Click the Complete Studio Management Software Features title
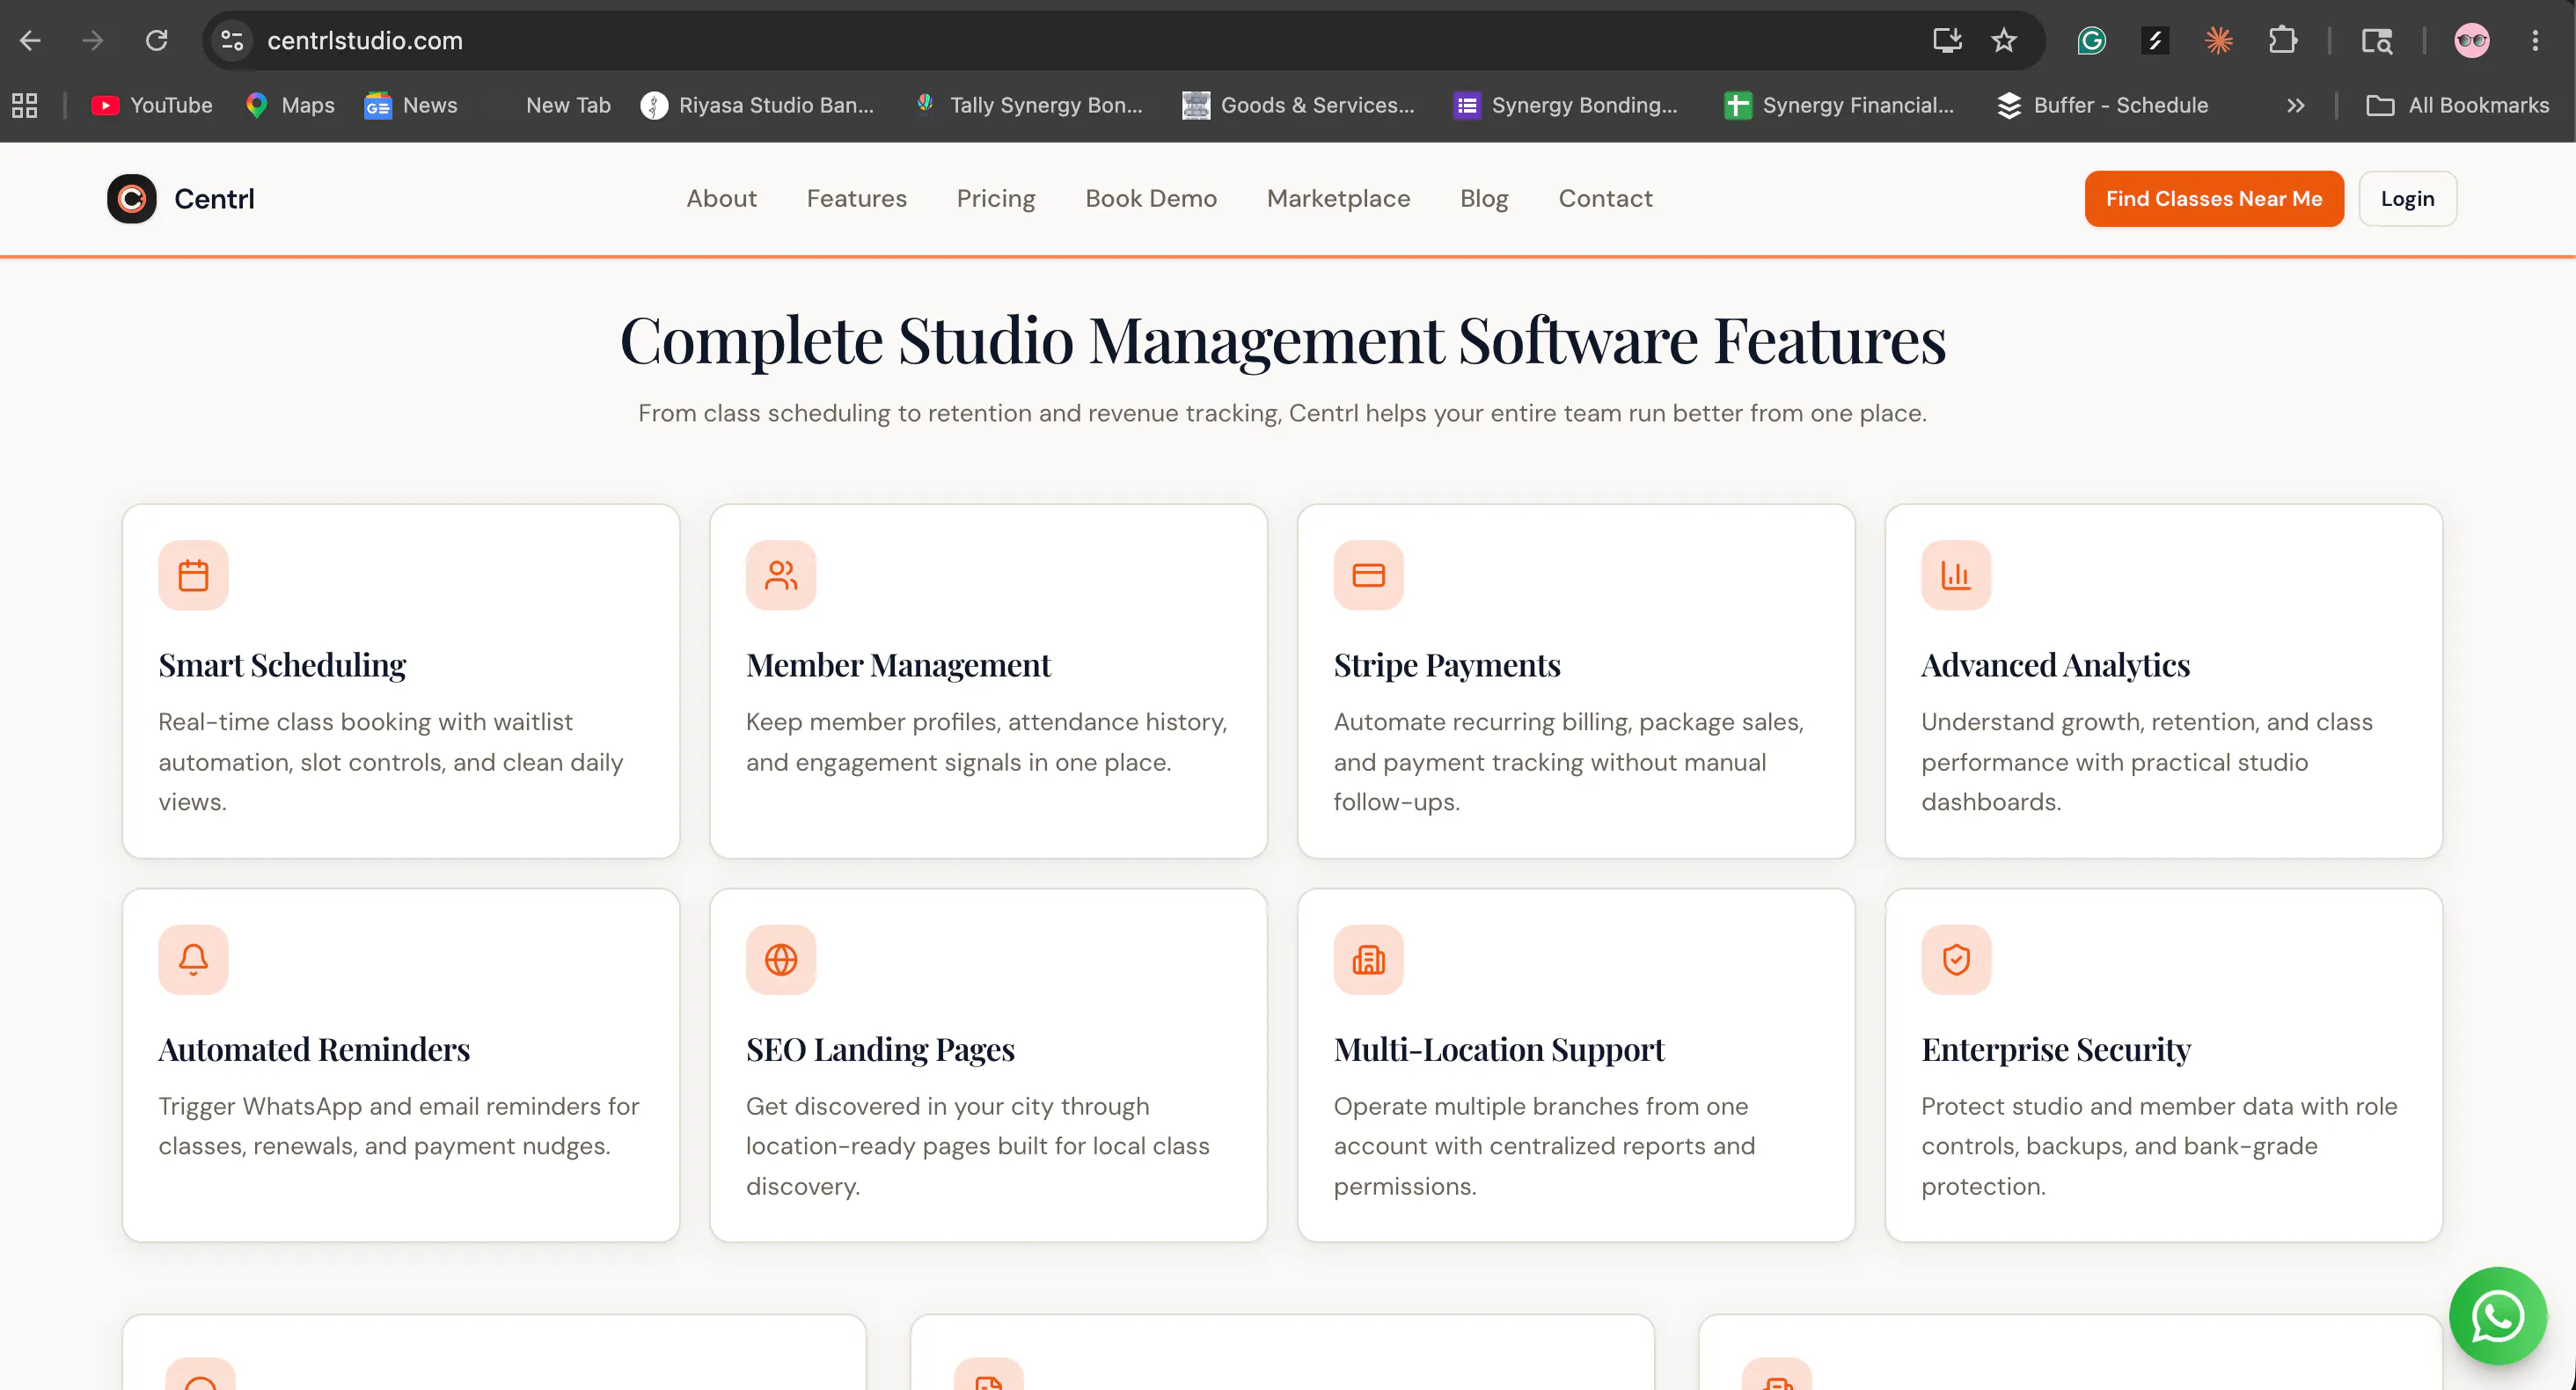This screenshot has width=2576, height=1390. (1283, 340)
